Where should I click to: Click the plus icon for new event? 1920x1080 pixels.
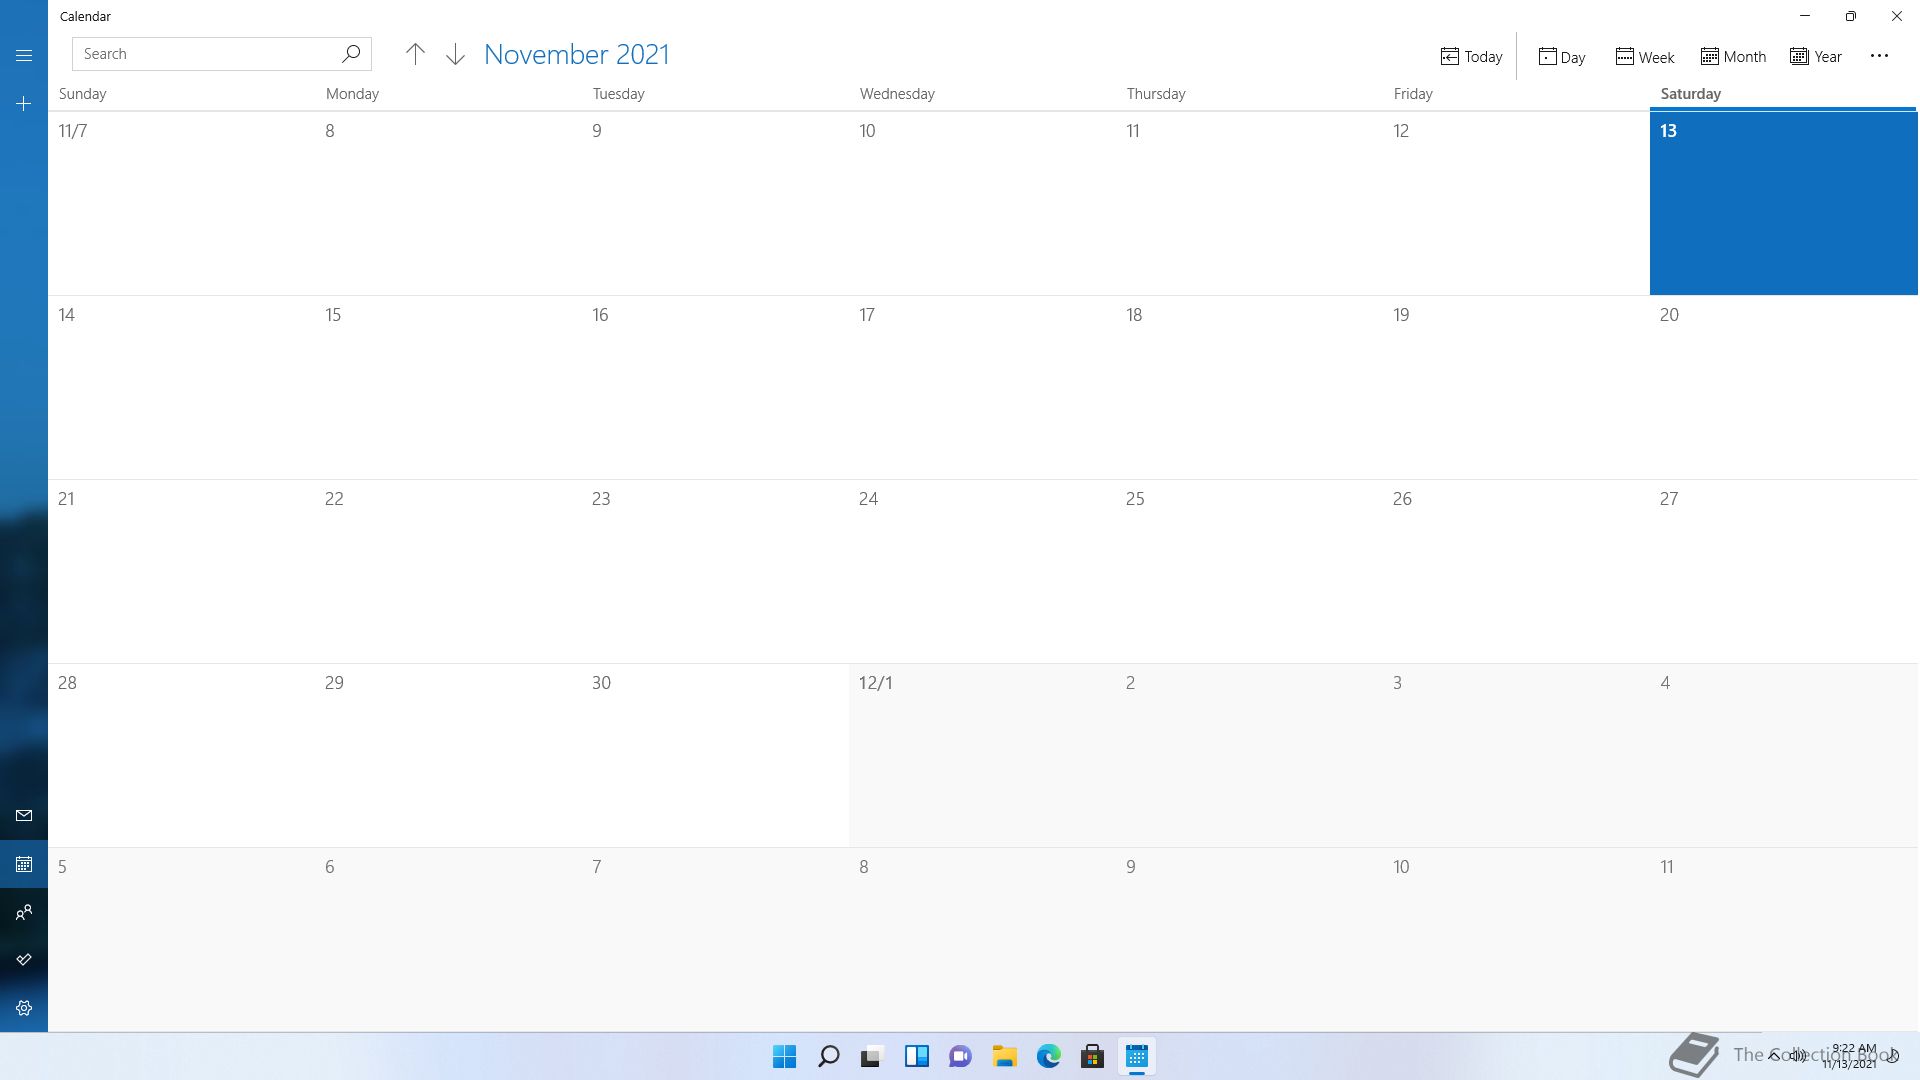click(24, 104)
